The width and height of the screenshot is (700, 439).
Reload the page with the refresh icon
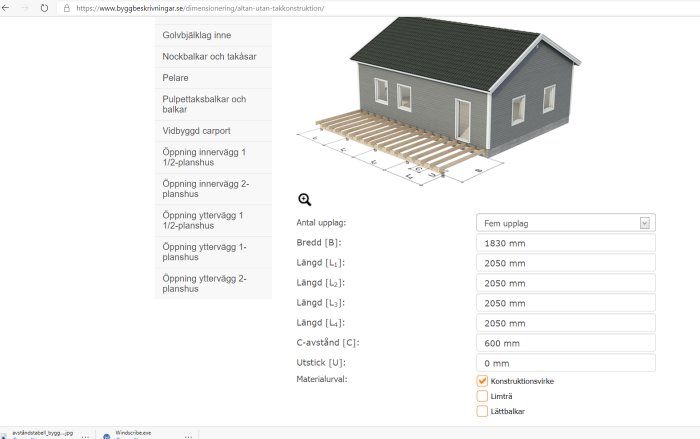coord(44,8)
